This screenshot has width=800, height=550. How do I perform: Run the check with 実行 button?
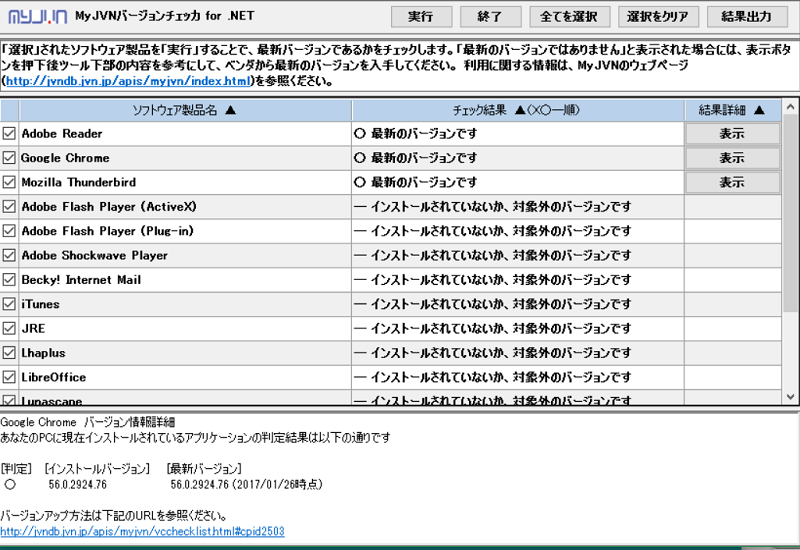[421, 17]
